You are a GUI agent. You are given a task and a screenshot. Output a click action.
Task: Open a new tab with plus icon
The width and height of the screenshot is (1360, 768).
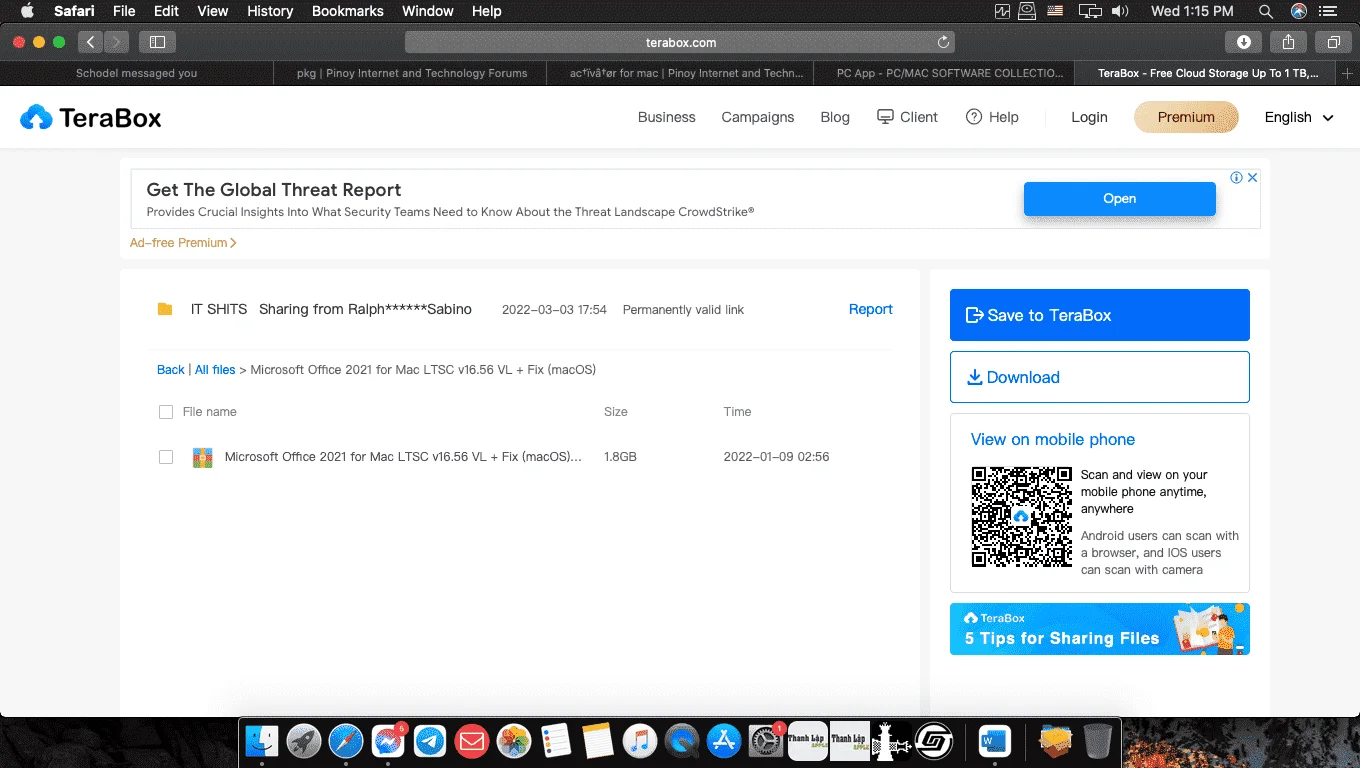click(x=1347, y=73)
